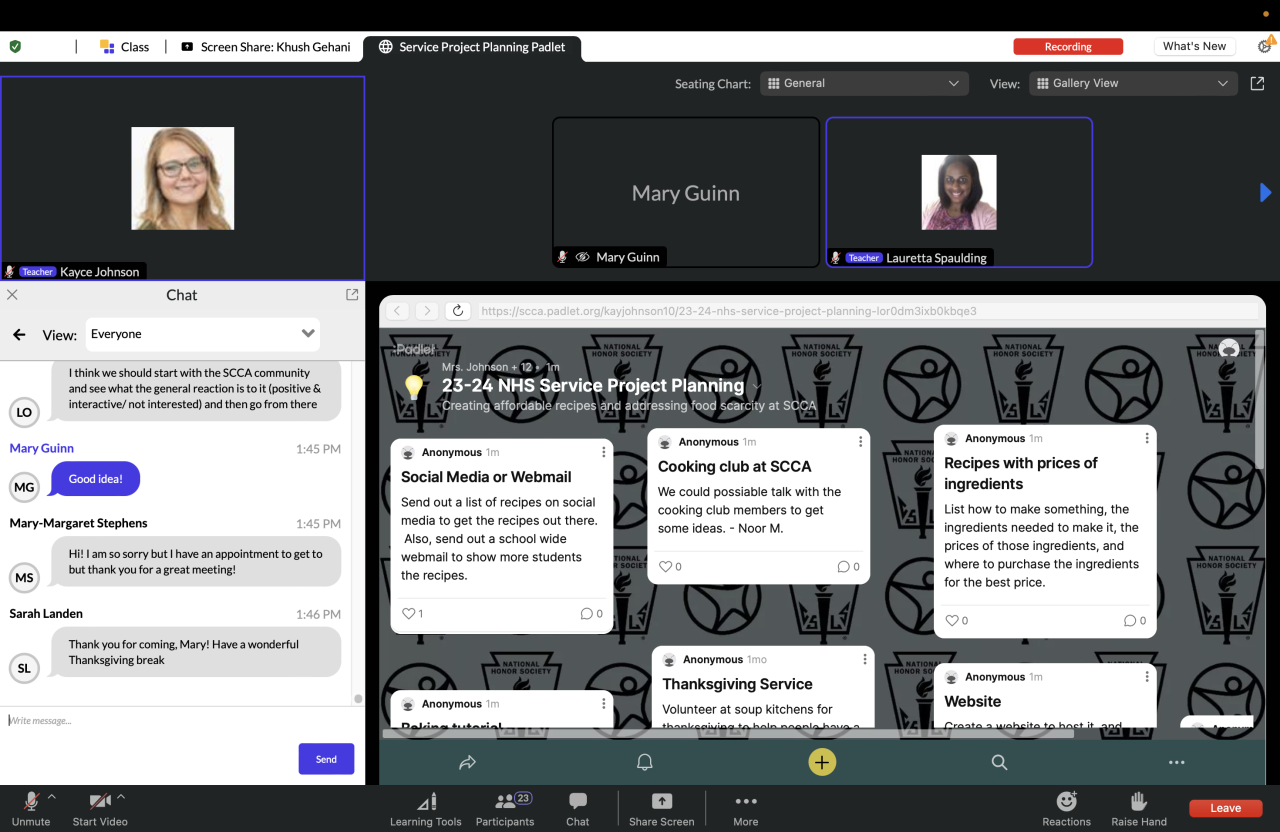Send the chat message

click(326, 759)
